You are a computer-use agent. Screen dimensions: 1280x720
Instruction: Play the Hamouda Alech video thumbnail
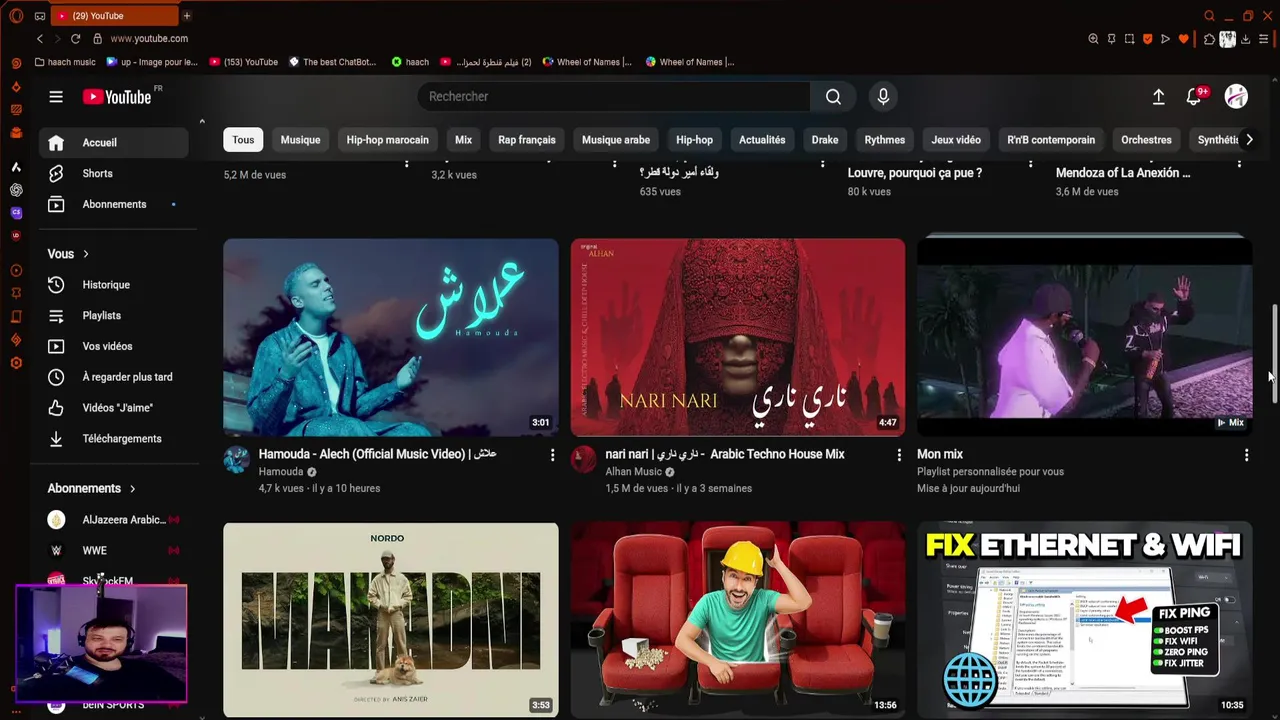pyautogui.click(x=390, y=337)
